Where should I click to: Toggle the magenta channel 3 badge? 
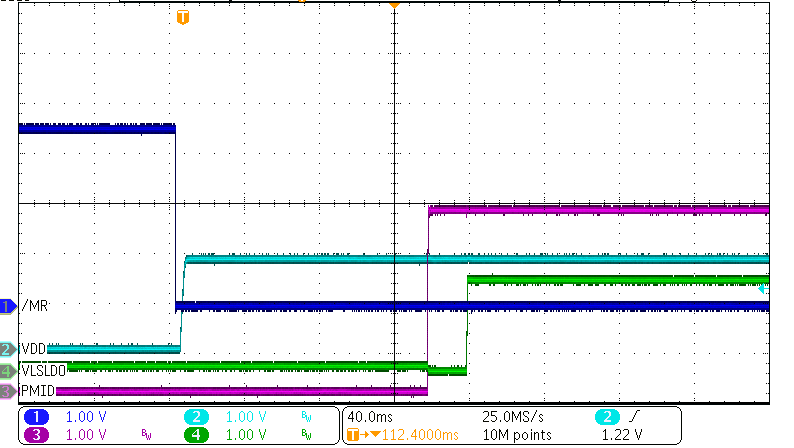pyautogui.click(x=37, y=434)
